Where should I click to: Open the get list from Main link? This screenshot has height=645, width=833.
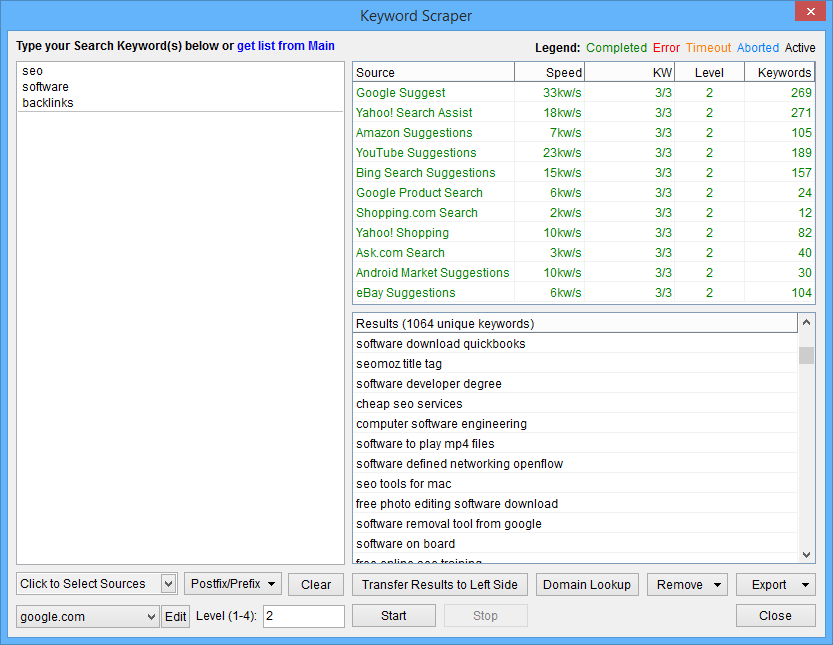(286, 46)
